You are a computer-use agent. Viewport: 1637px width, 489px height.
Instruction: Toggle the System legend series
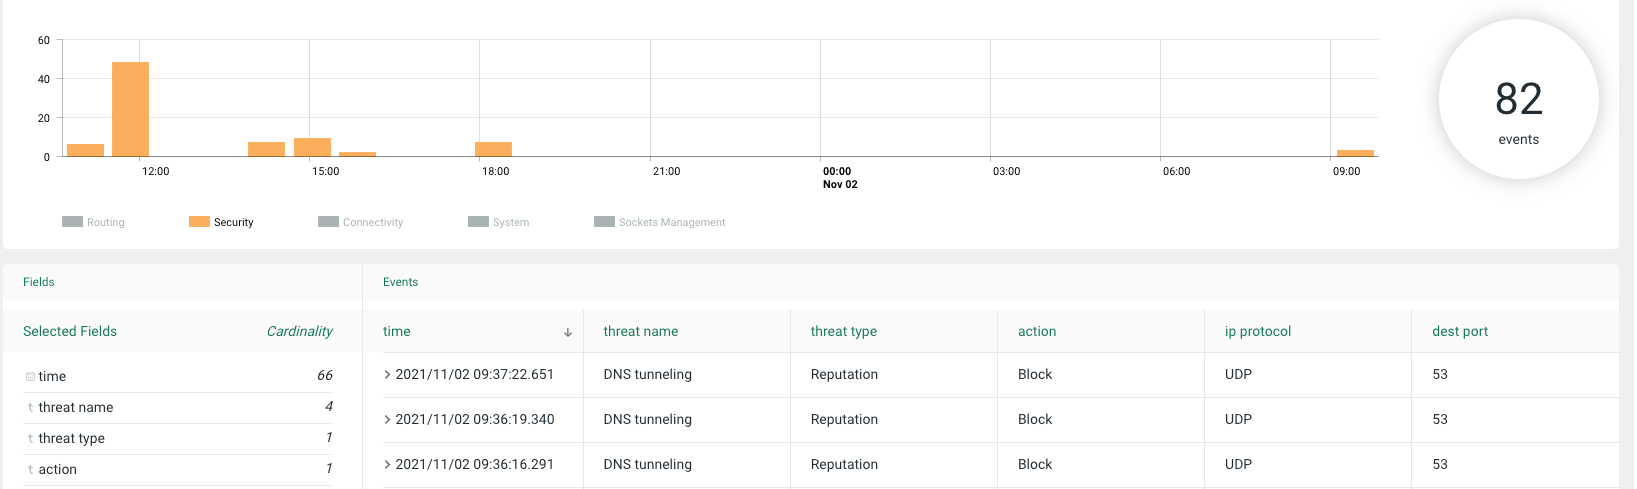click(498, 222)
